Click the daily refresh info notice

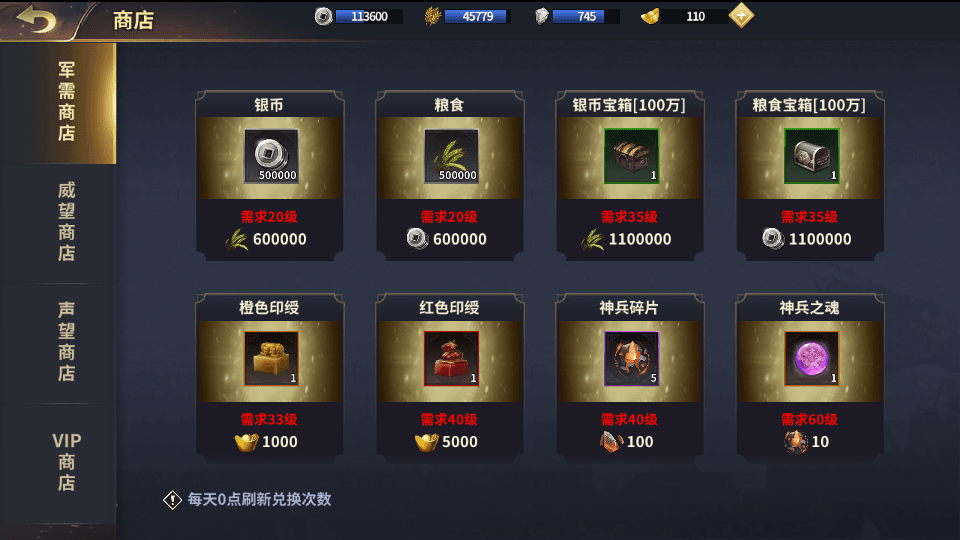tap(247, 500)
